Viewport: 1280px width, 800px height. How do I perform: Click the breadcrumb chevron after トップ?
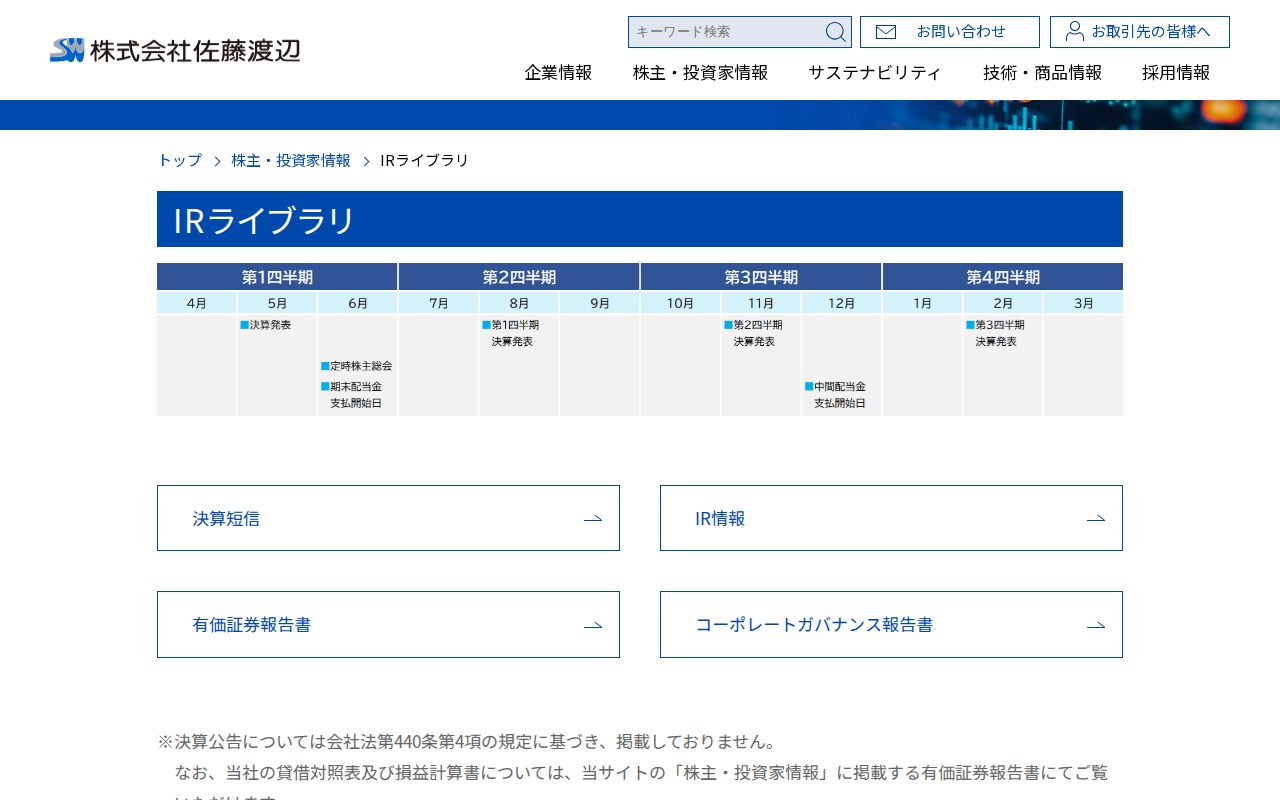(x=217, y=161)
